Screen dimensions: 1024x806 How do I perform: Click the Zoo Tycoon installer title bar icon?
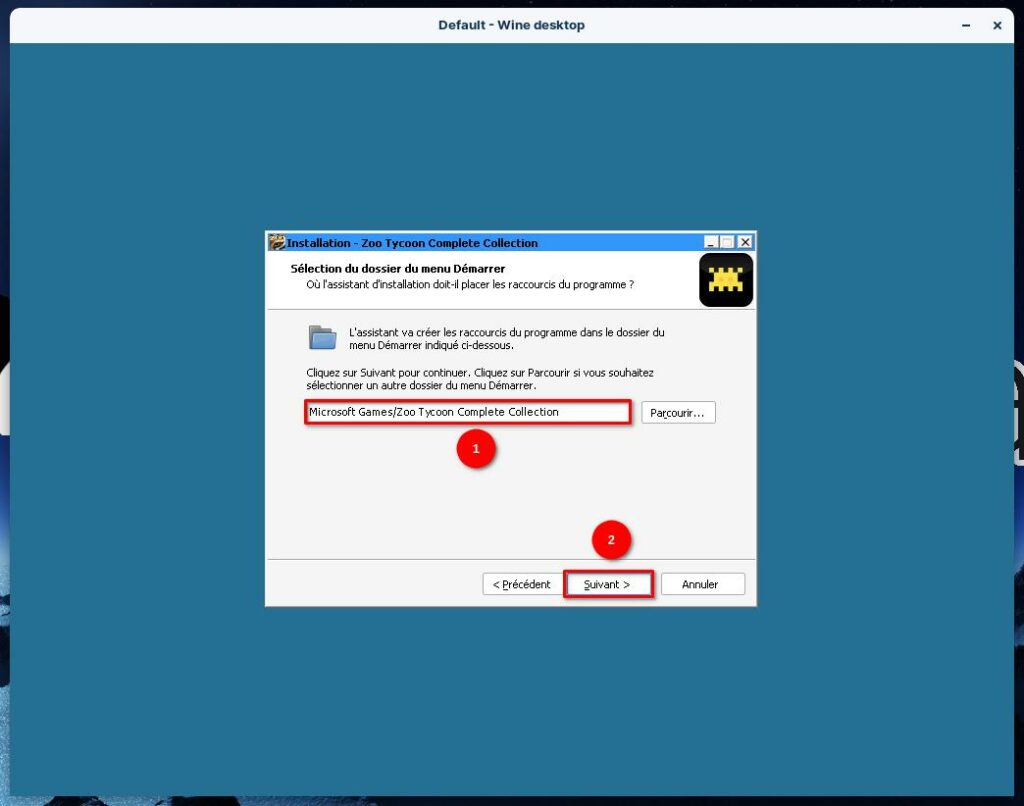coord(277,242)
